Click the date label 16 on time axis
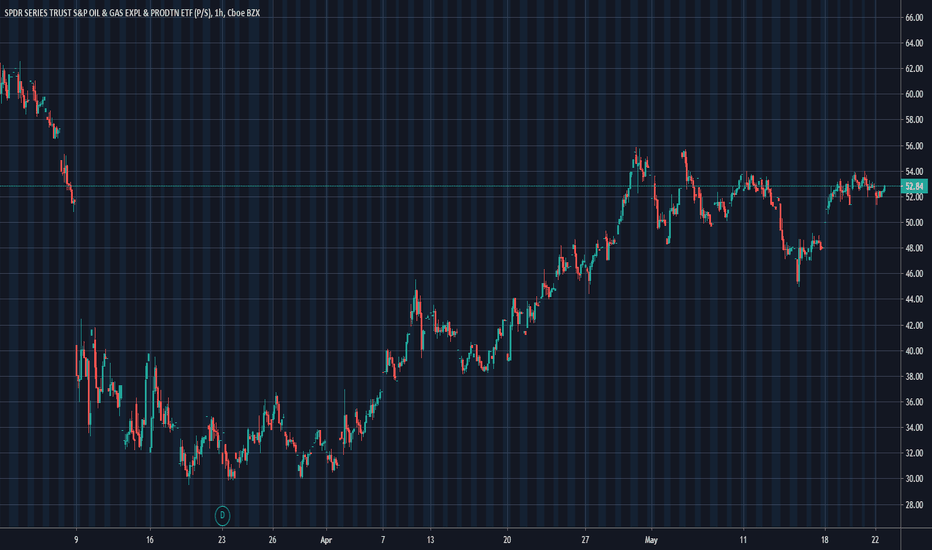 [x=150, y=540]
